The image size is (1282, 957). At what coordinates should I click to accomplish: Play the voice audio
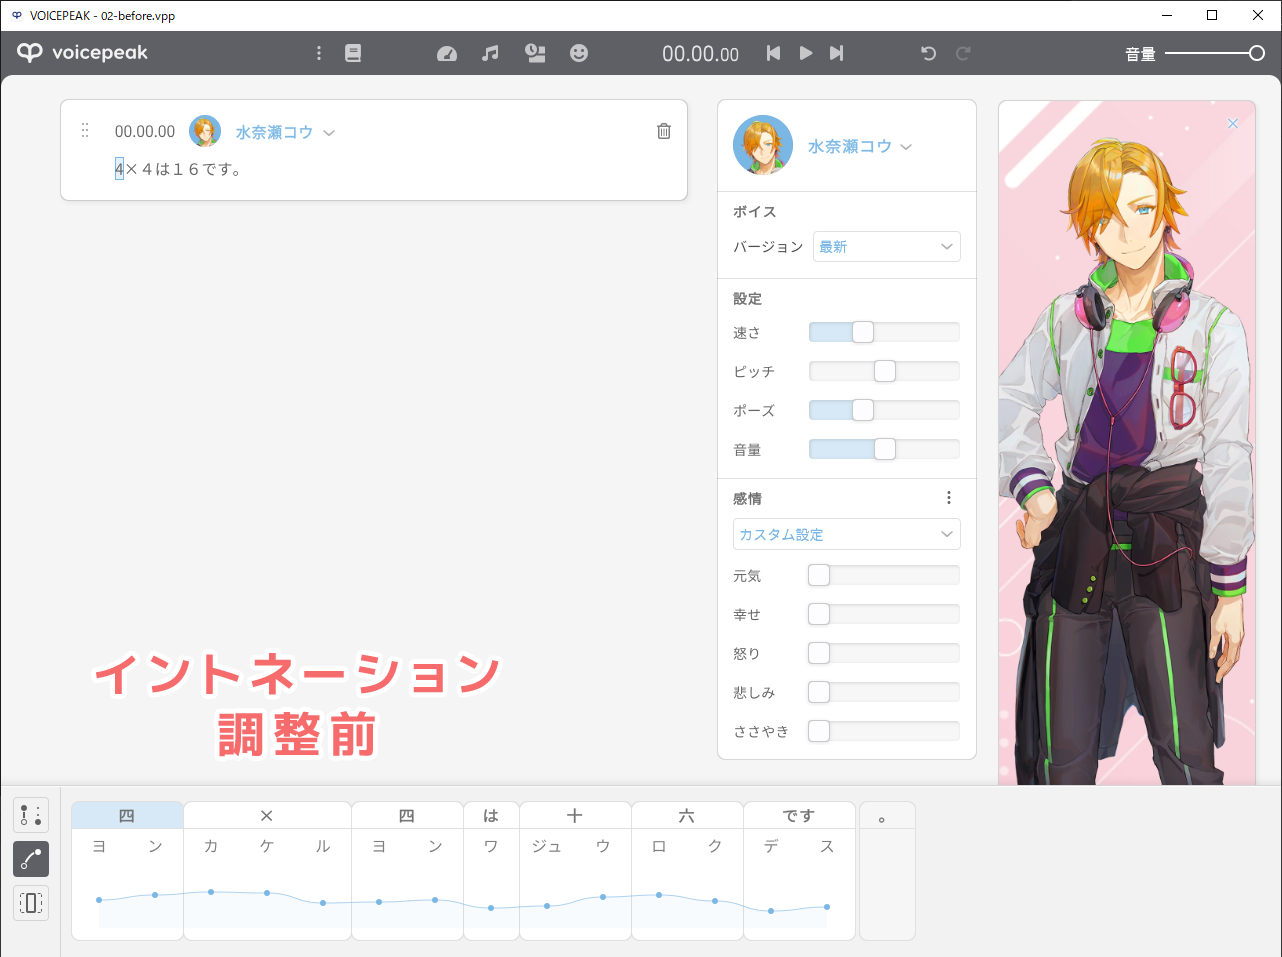click(805, 53)
